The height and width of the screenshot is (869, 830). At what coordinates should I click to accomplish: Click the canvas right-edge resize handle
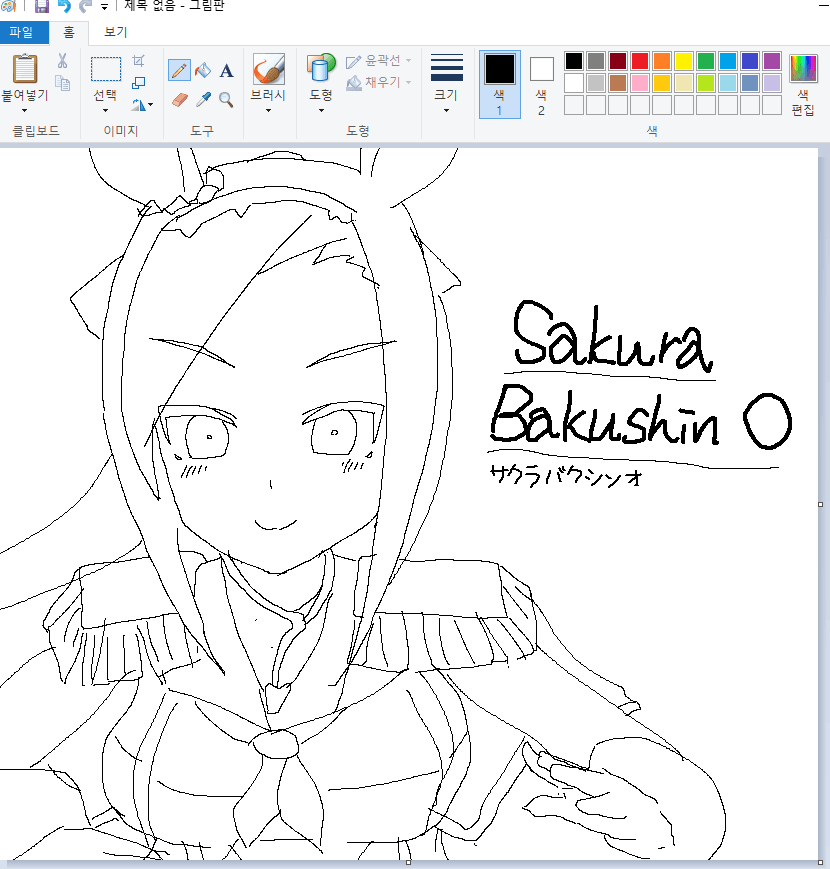(x=821, y=504)
